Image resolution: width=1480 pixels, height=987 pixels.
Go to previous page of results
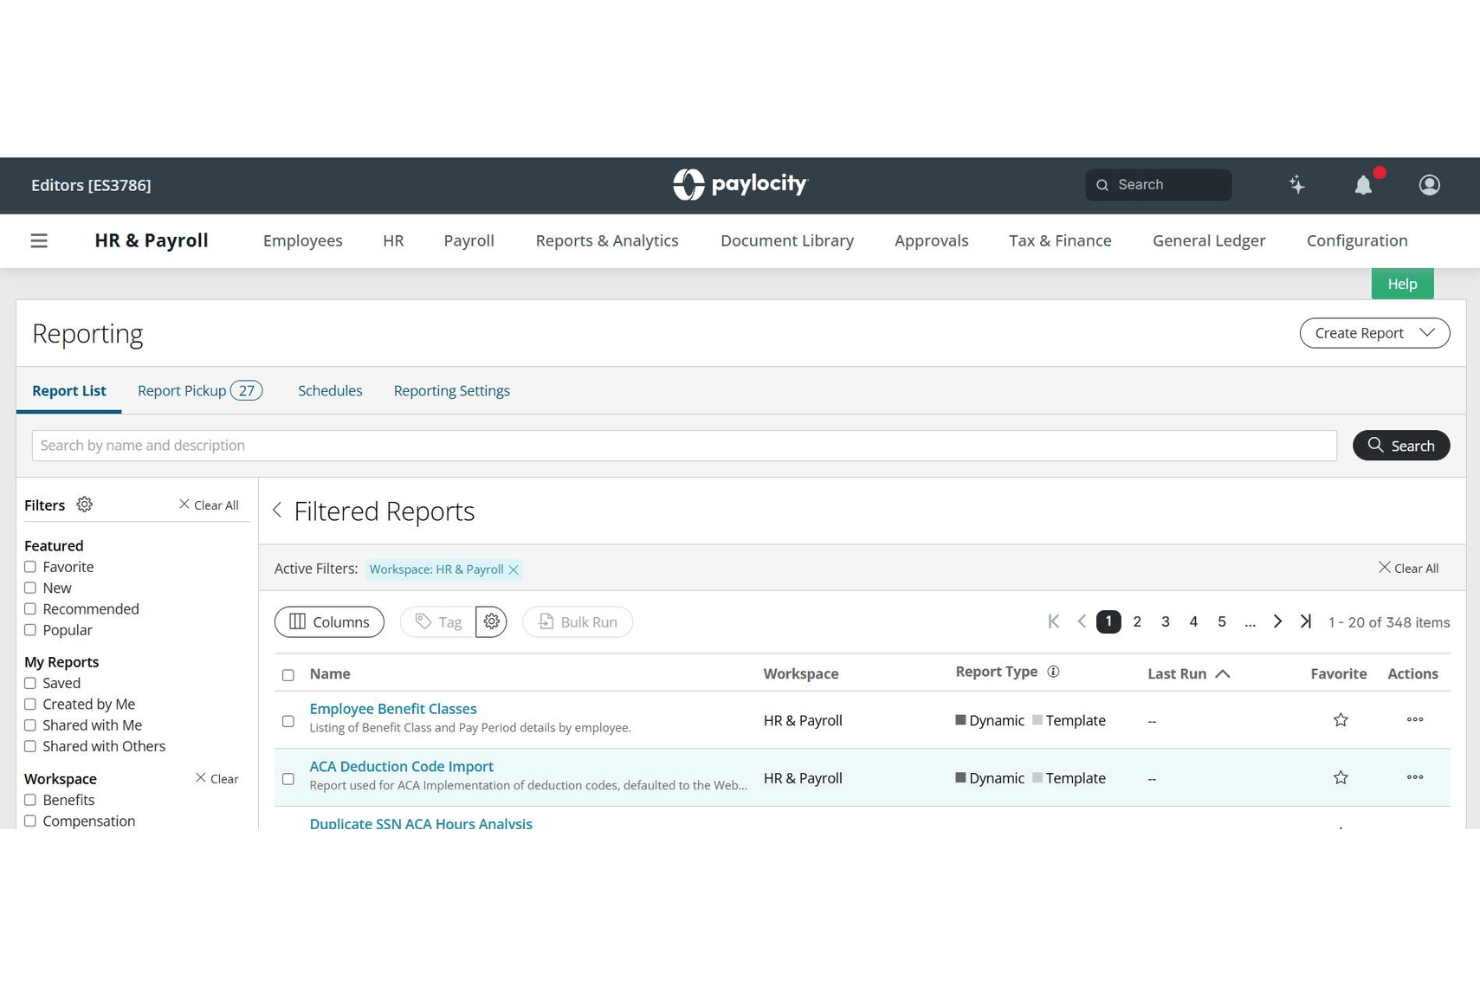click(x=1081, y=622)
